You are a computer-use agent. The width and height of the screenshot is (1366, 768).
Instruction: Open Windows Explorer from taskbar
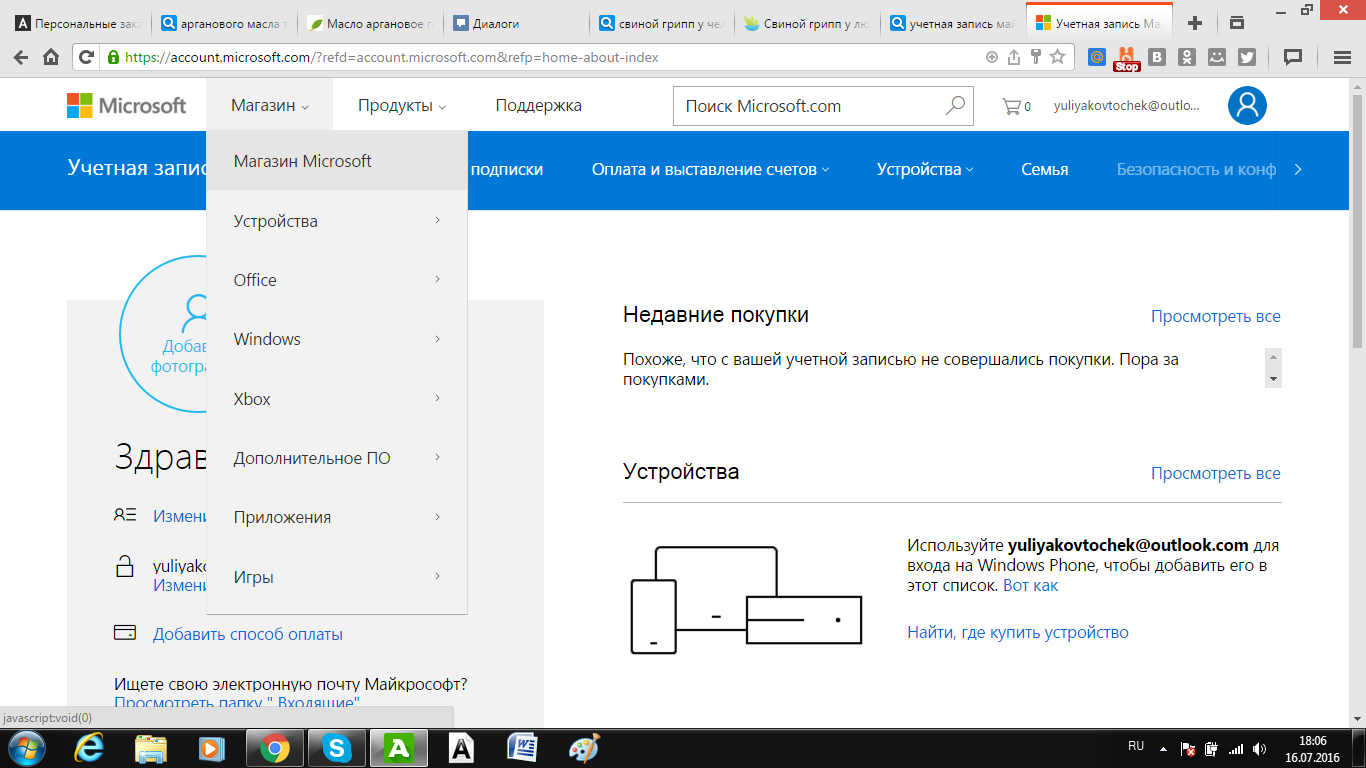tap(151, 748)
